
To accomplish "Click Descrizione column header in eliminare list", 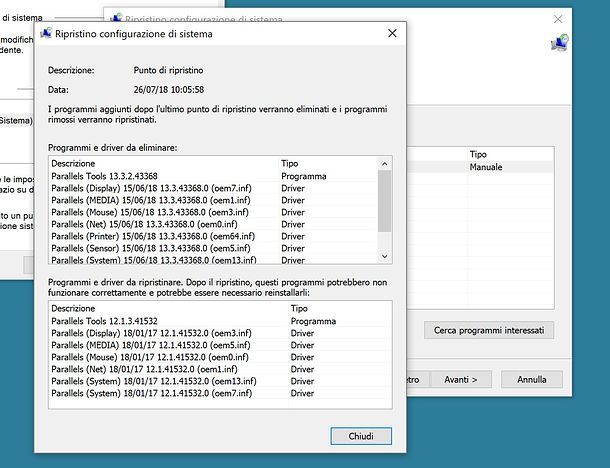I will 163,163.
